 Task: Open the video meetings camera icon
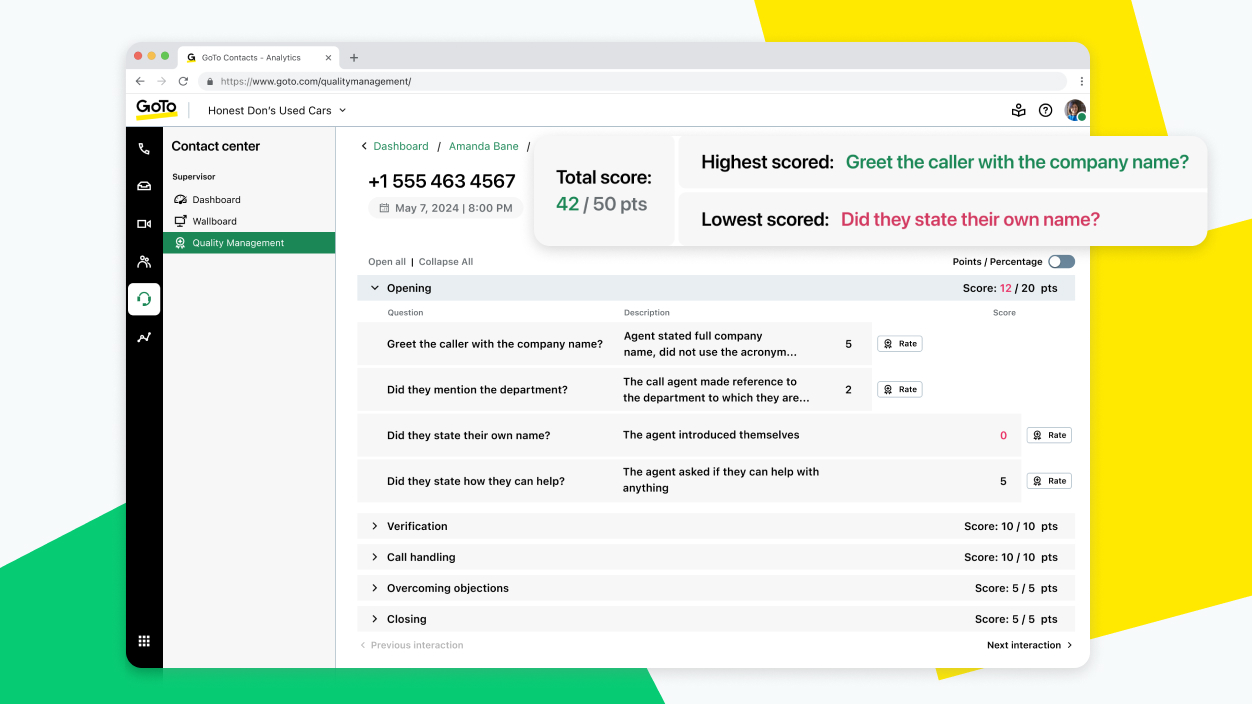pos(144,224)
